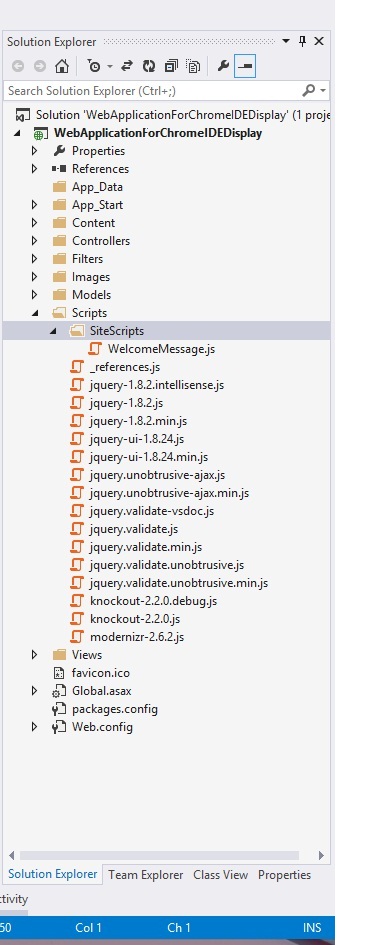Switch to the Team Explorer tab

click(145, 874)
